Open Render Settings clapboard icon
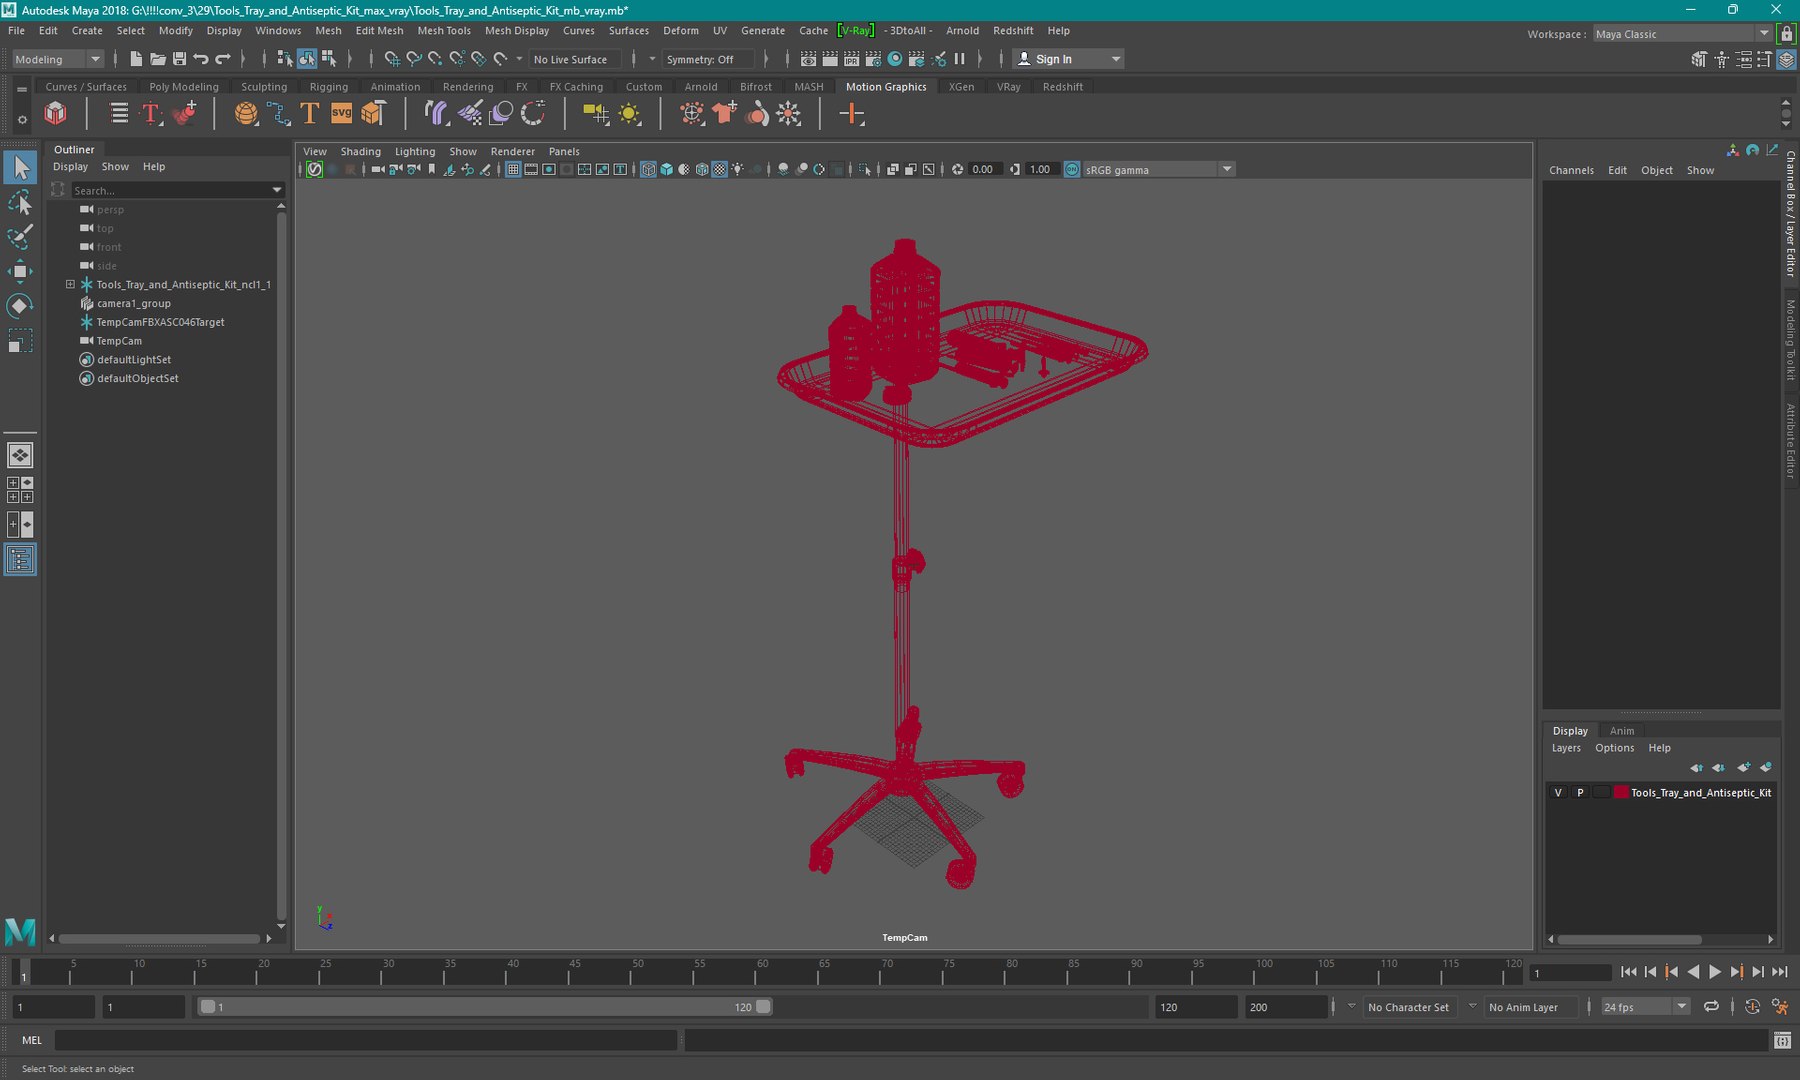This screenshot has width=1800, height=1080. tap(873, 59)
